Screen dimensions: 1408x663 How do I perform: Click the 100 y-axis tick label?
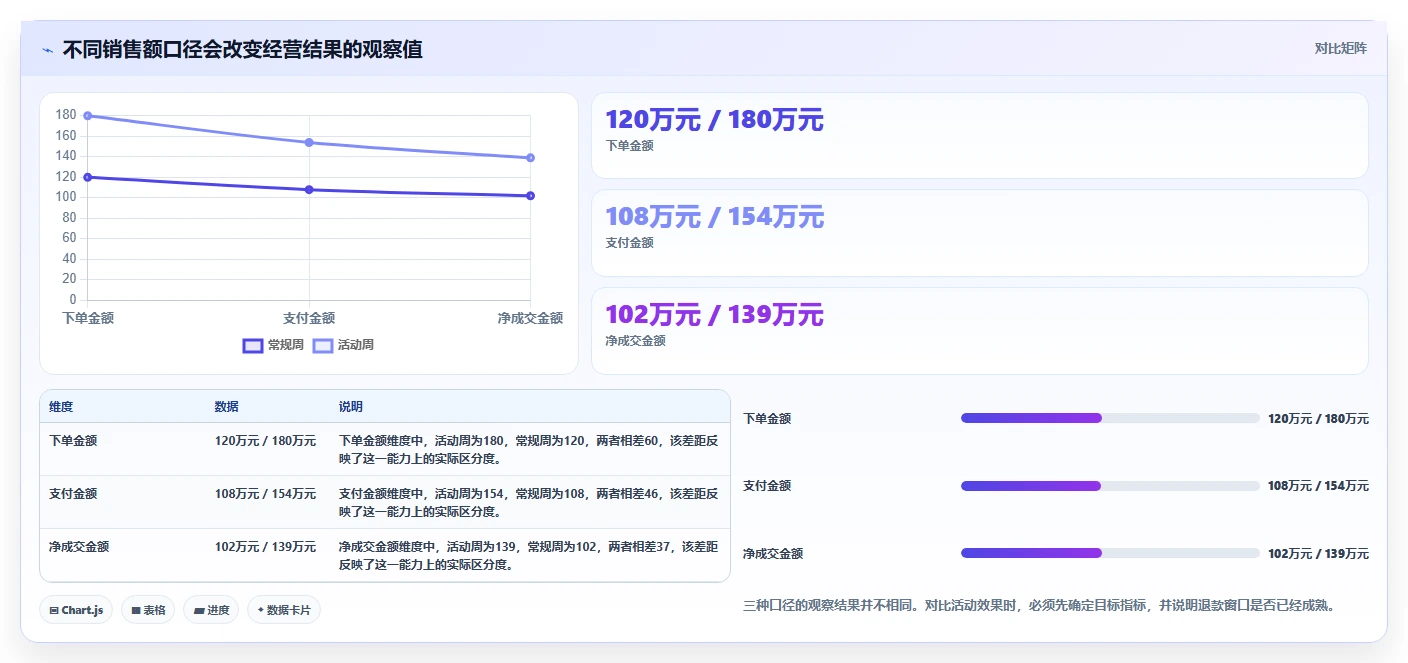click(x=66, y=197)
